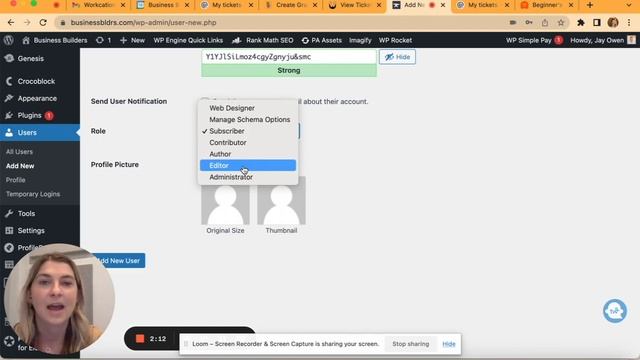The height and width of the screenshot is (360, 640).
Task: Open the chat support bubble
Action: coord(615,311)
